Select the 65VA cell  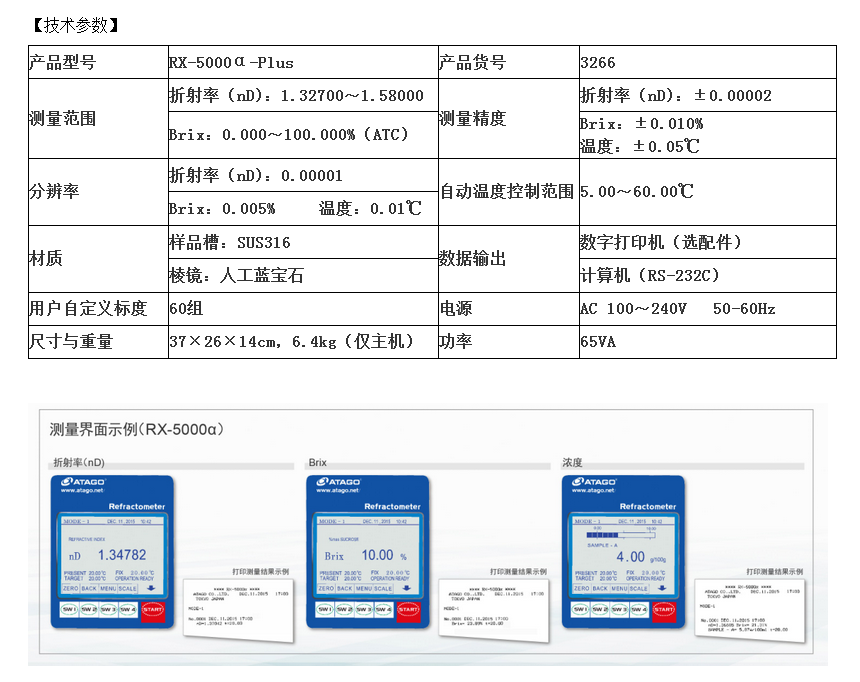(708, 342)
